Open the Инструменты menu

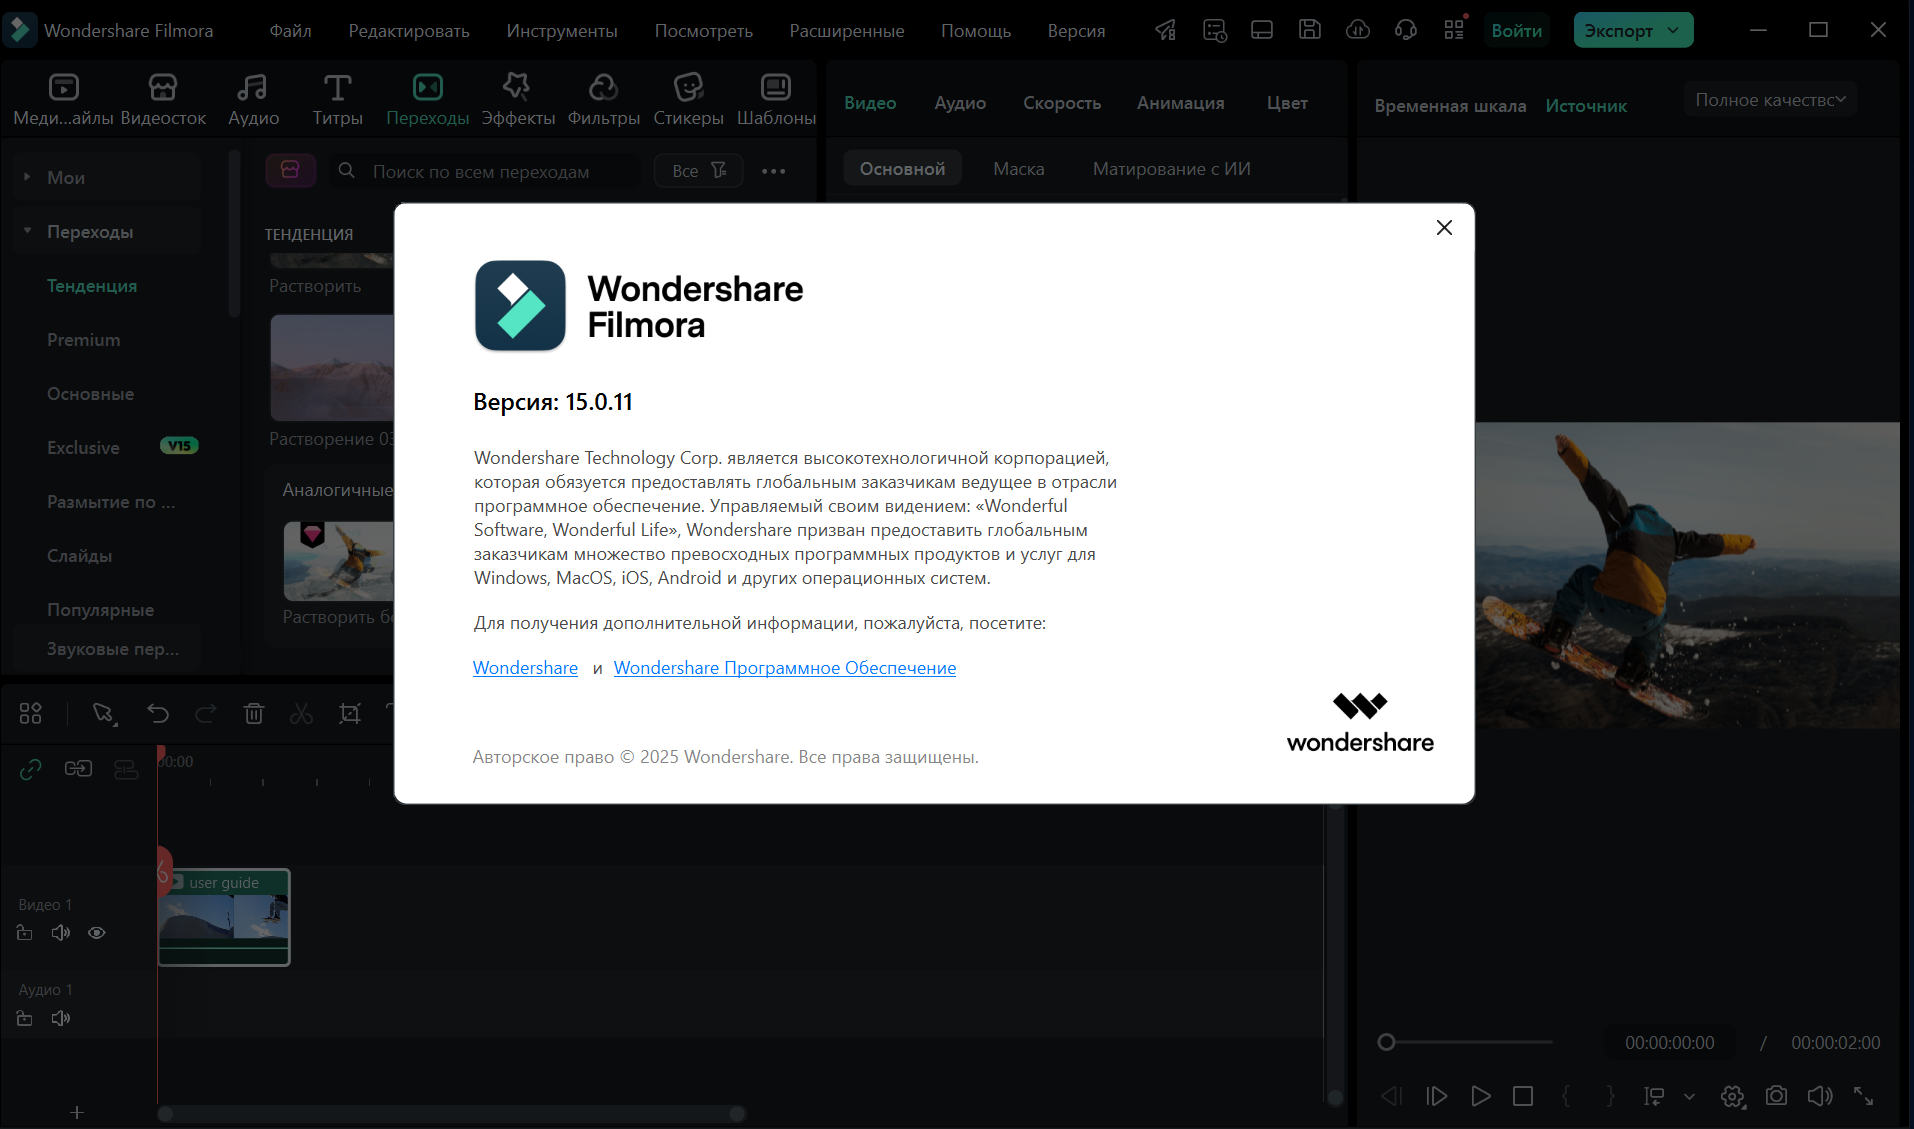click(562, 30)
